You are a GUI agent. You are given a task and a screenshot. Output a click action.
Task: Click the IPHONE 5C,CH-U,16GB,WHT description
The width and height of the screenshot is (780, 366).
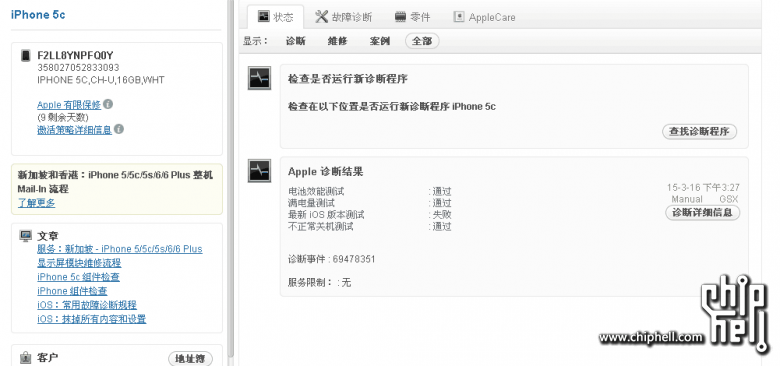click(x=100, y=80)
